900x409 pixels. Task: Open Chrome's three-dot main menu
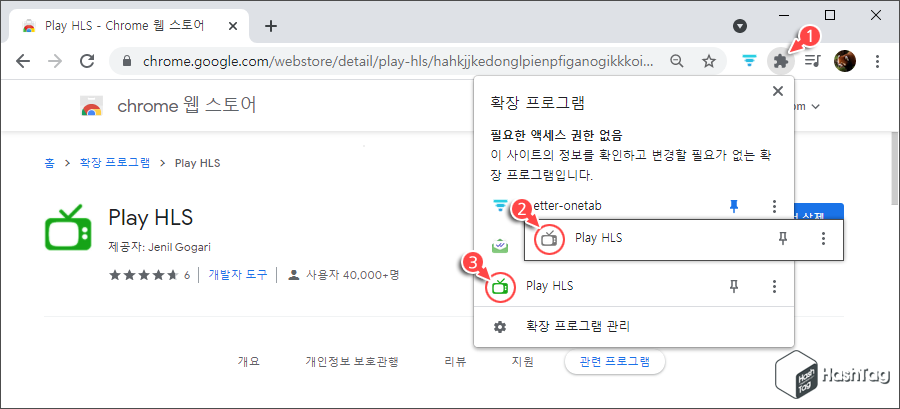(x=877, y=61)
